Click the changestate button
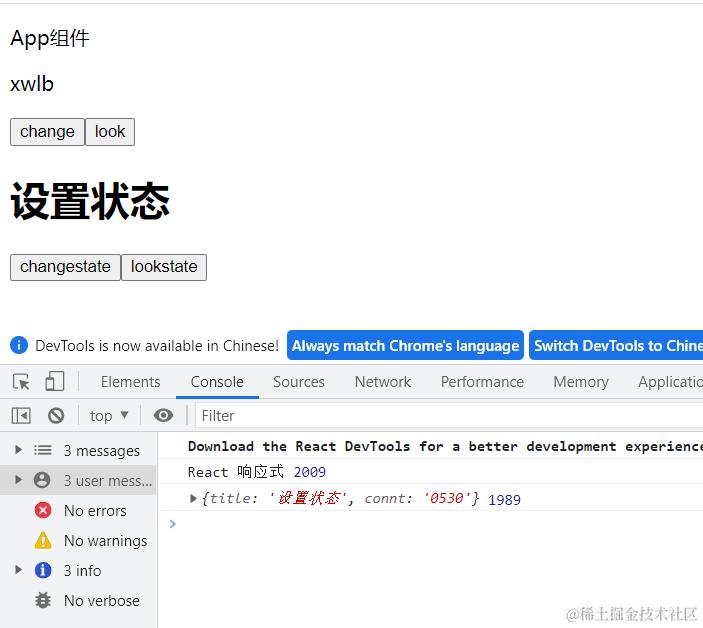 pos(65,267)
